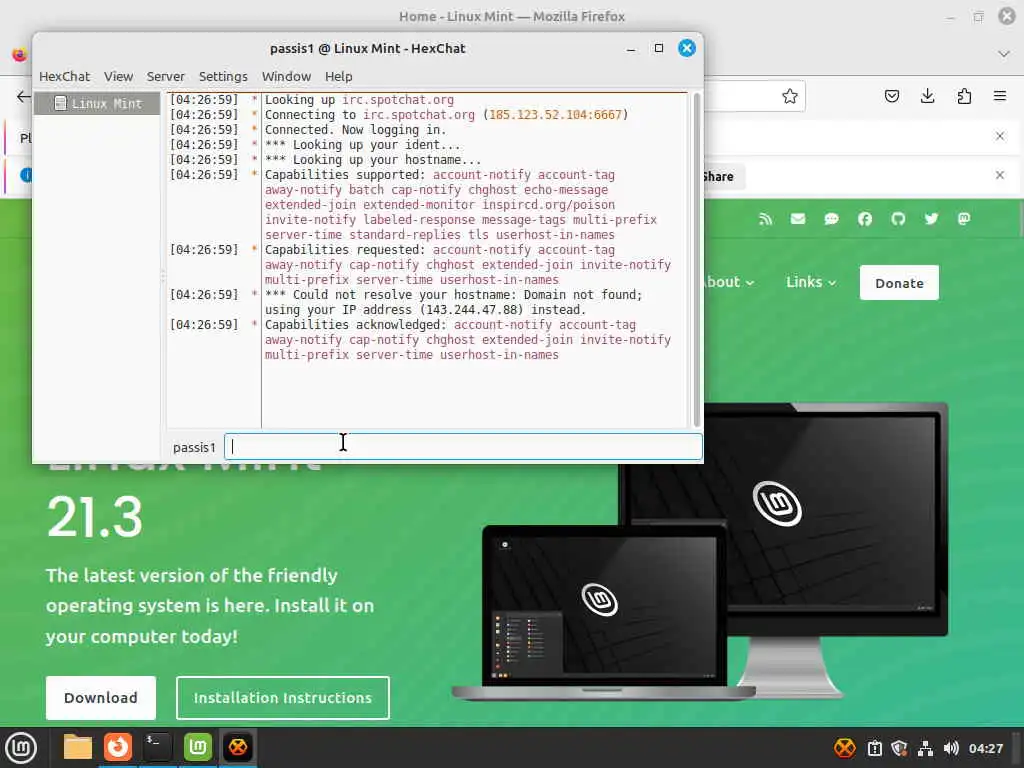Click the email envelope icon on webpage
Viewport: 1024px width, 768px height.
(798, 219)
